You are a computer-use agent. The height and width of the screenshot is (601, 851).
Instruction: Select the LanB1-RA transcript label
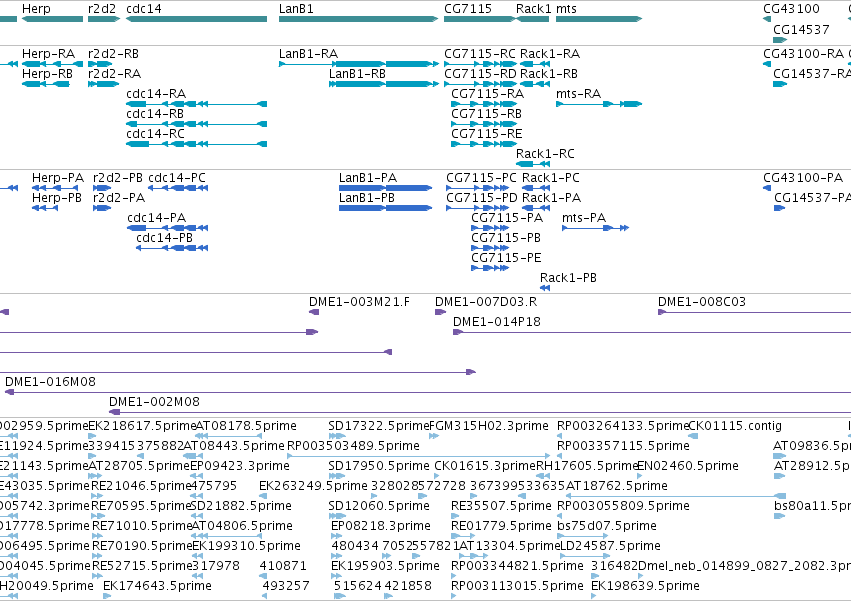pos(308,54)
